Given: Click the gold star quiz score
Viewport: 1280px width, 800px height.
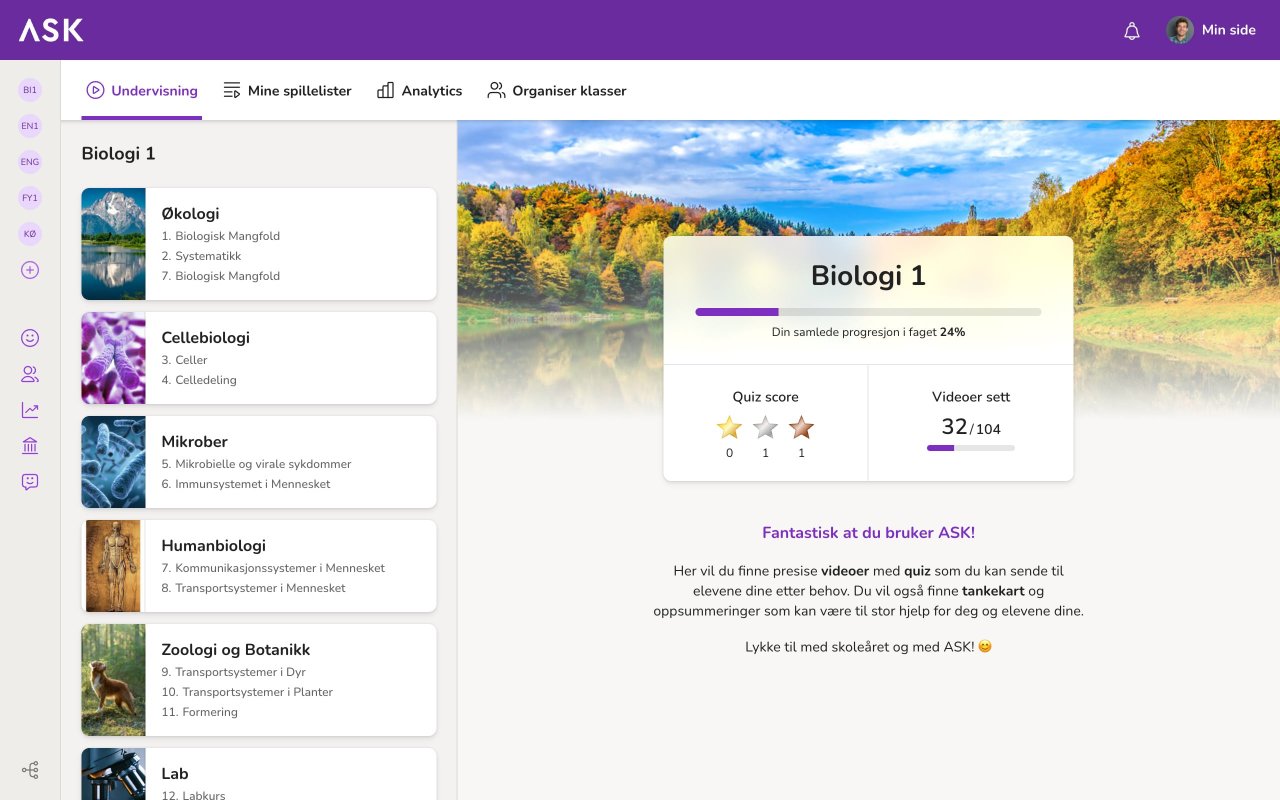Looking at the screenshot, I should pyautogui.click(x=730, y=428).
